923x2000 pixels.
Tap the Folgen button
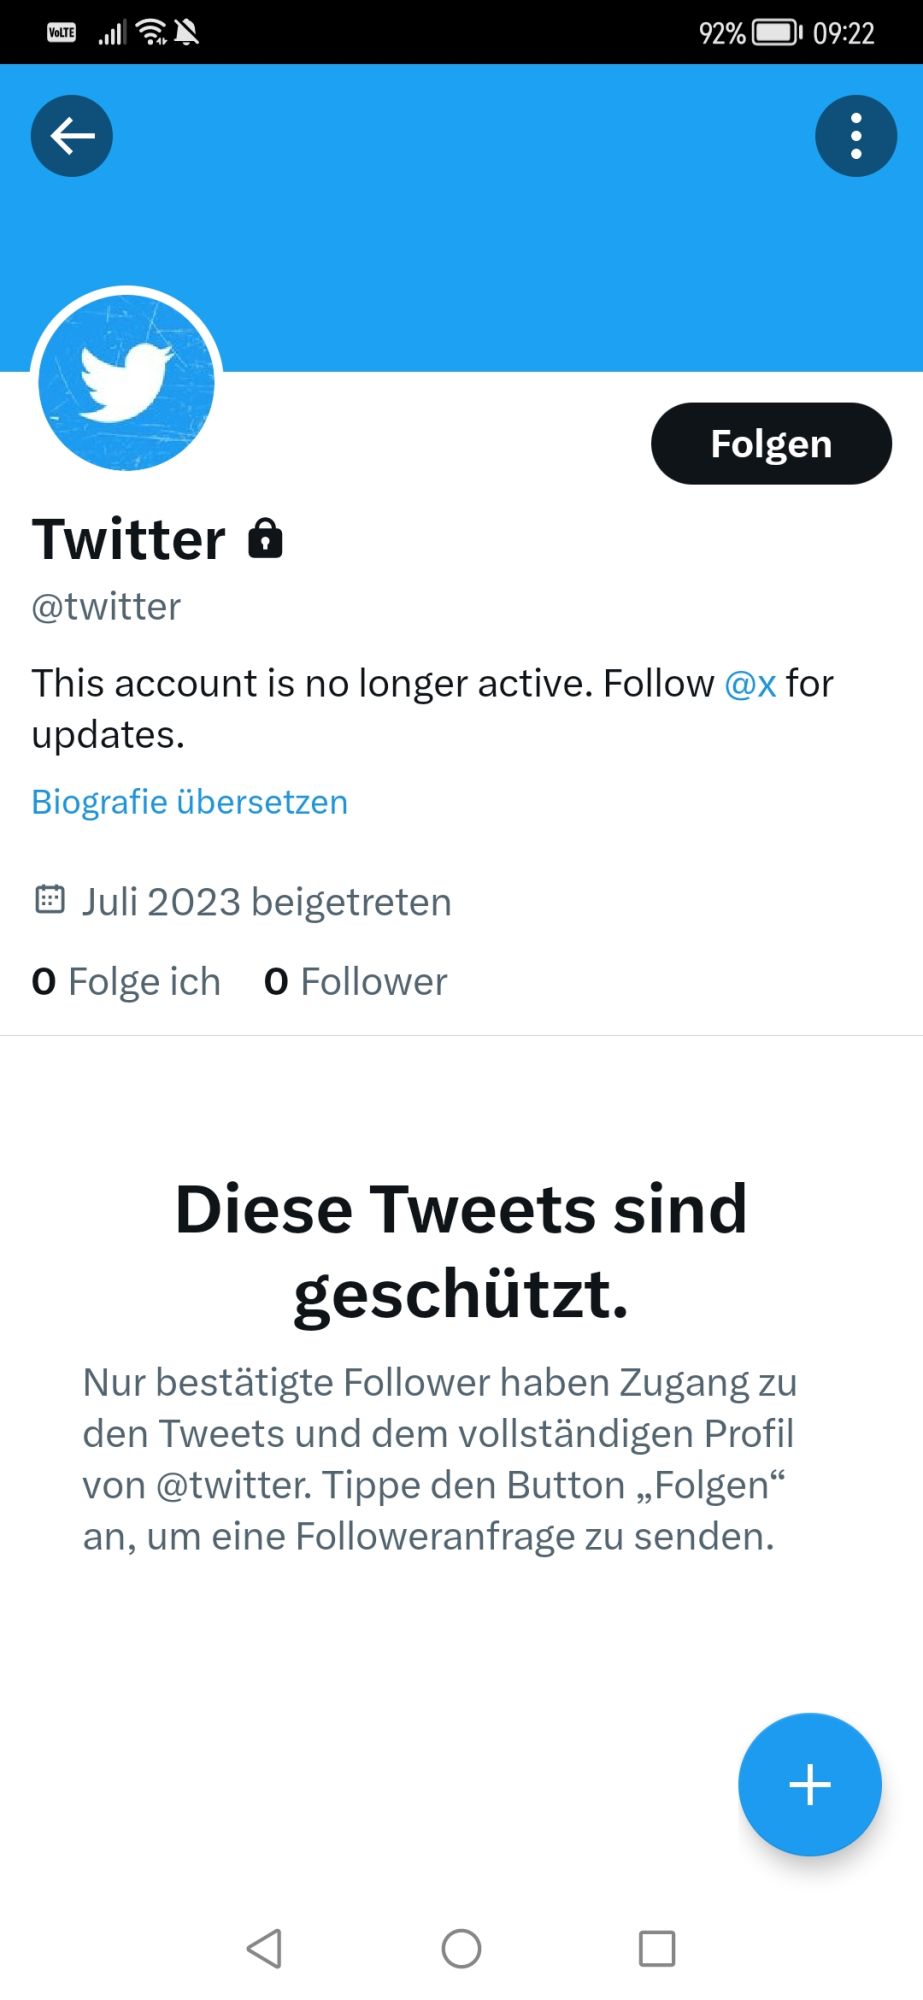click(771, 444)
